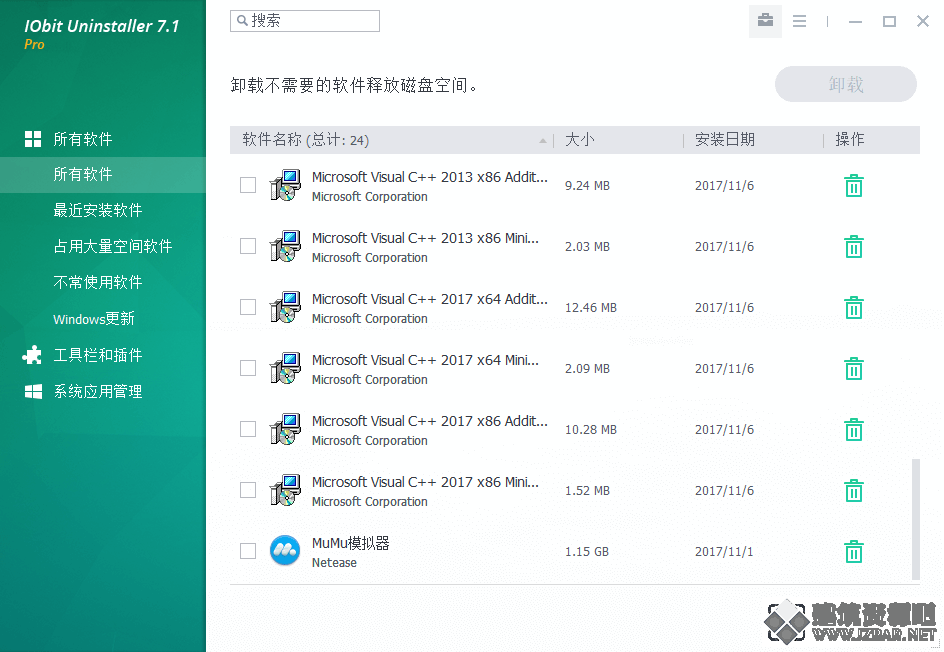
Task: Tick checkbox for Visual C++ 2013 x86 Additional
Action: tap(248, 185)
